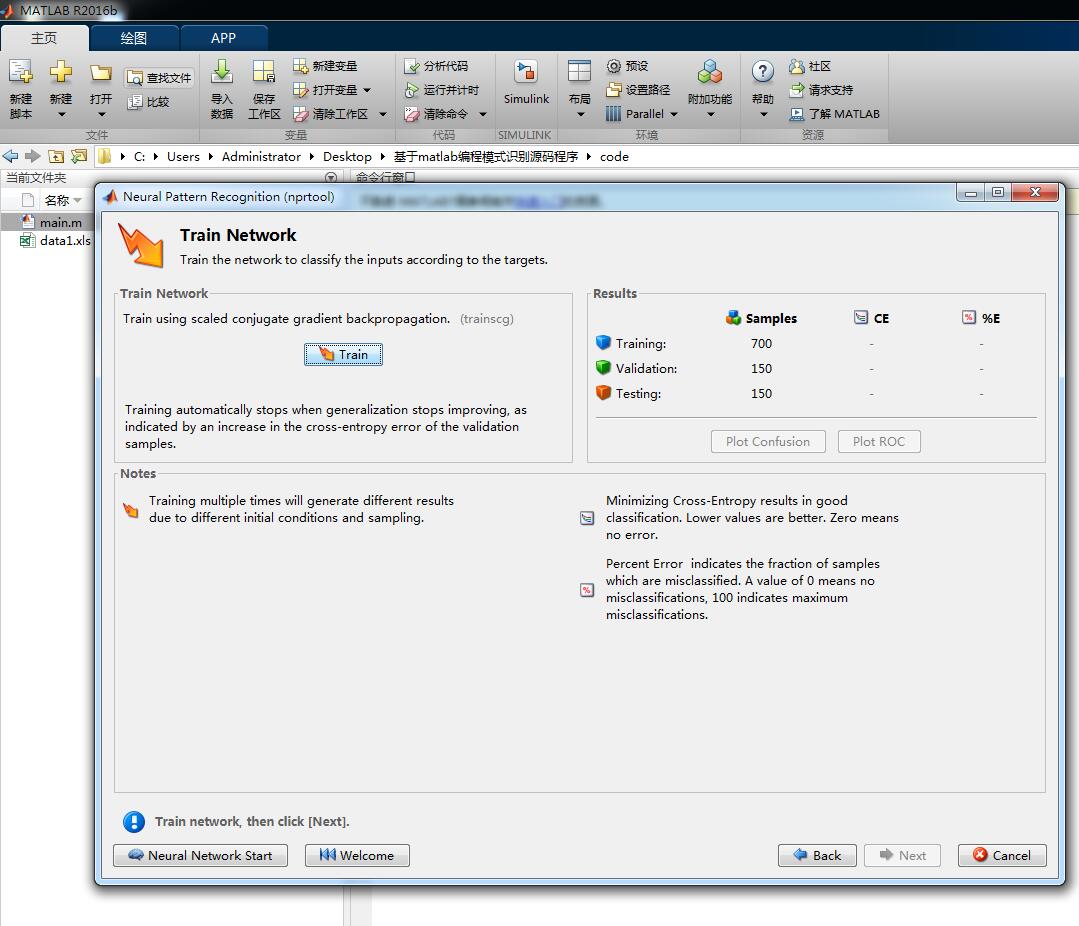Viewport: 1079px width, 926px height.
Task: Click the disabled Plot Confusion button
Action: click(768, 442)
